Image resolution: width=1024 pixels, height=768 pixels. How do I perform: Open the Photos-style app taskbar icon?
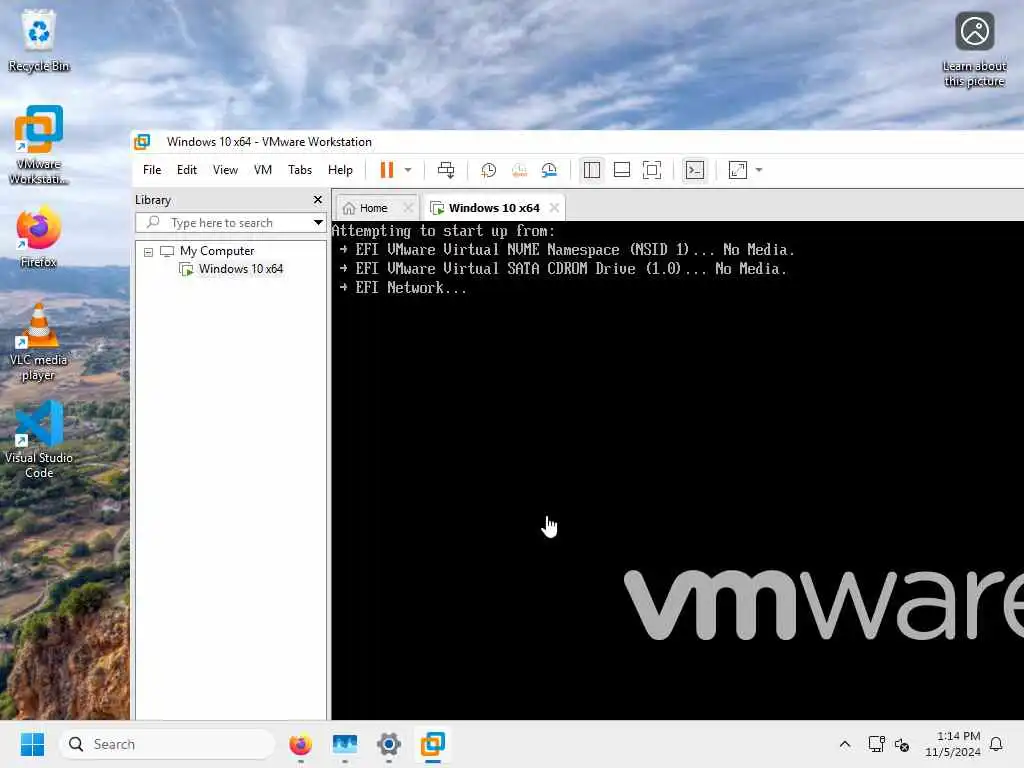345,744
